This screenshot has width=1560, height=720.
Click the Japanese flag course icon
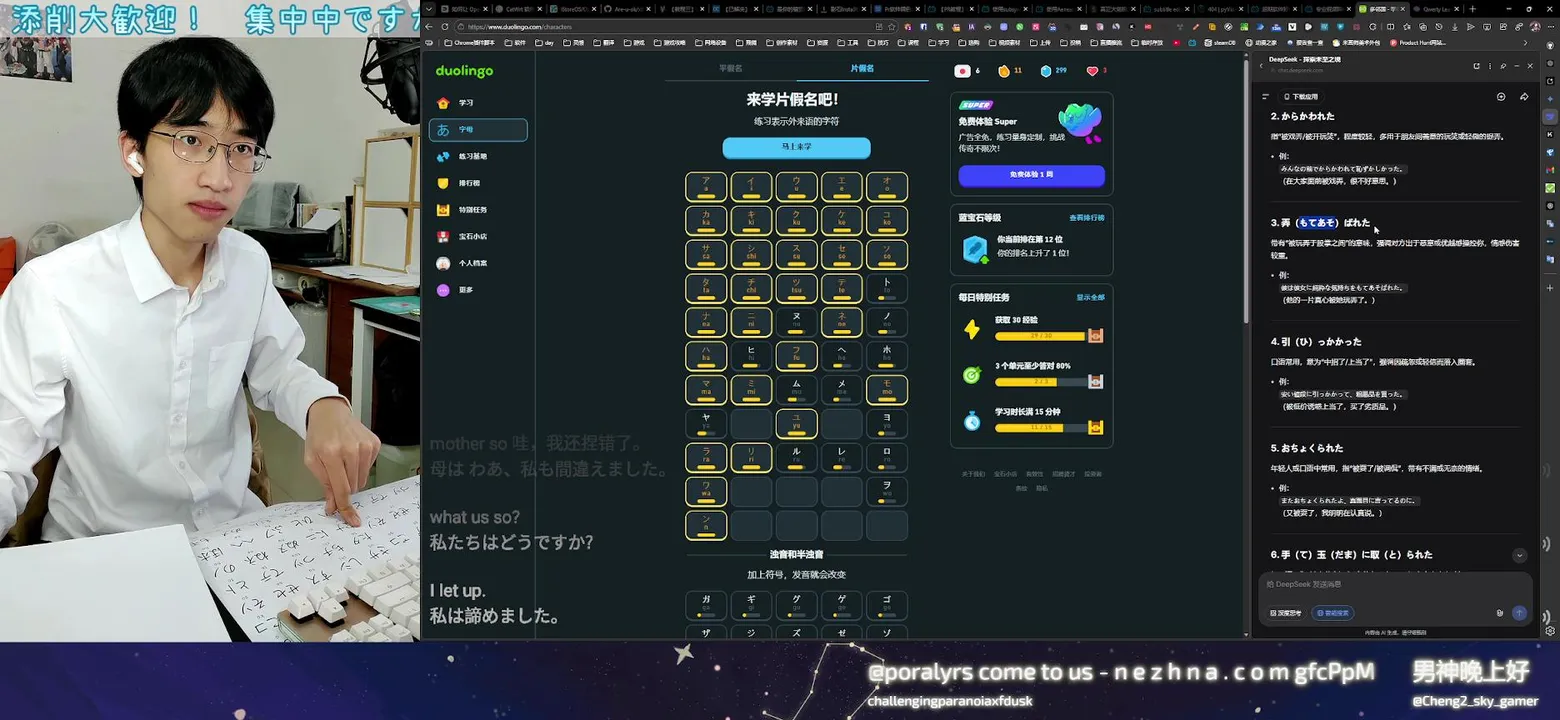[962, 71]
